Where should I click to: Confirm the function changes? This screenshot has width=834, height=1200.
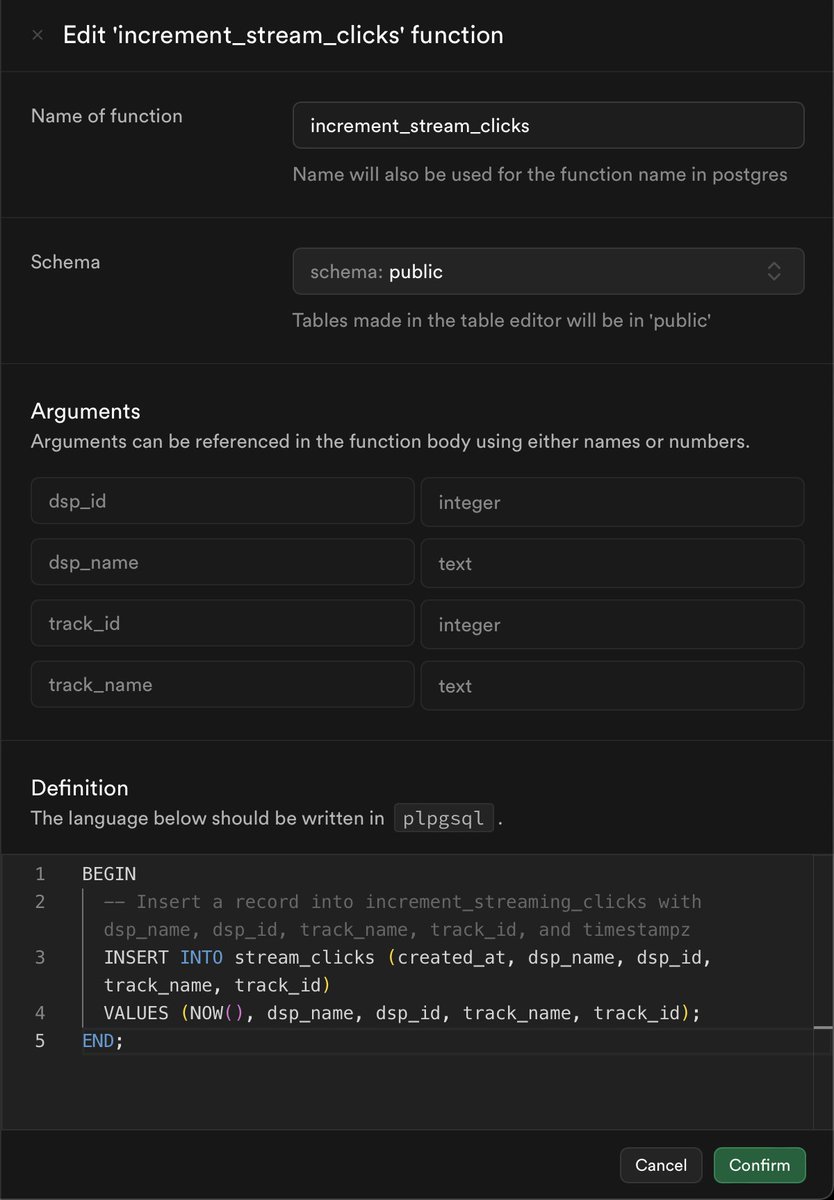pyautogui.click(x=759, y=1165)
